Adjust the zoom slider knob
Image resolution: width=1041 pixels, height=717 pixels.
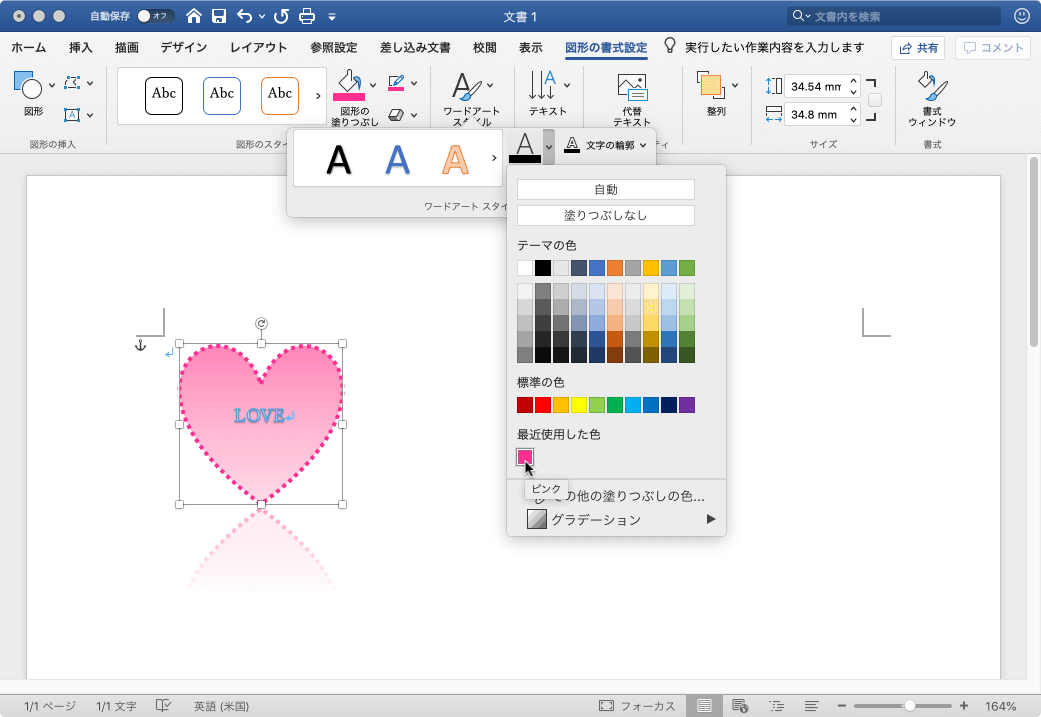tap(910, 706)
